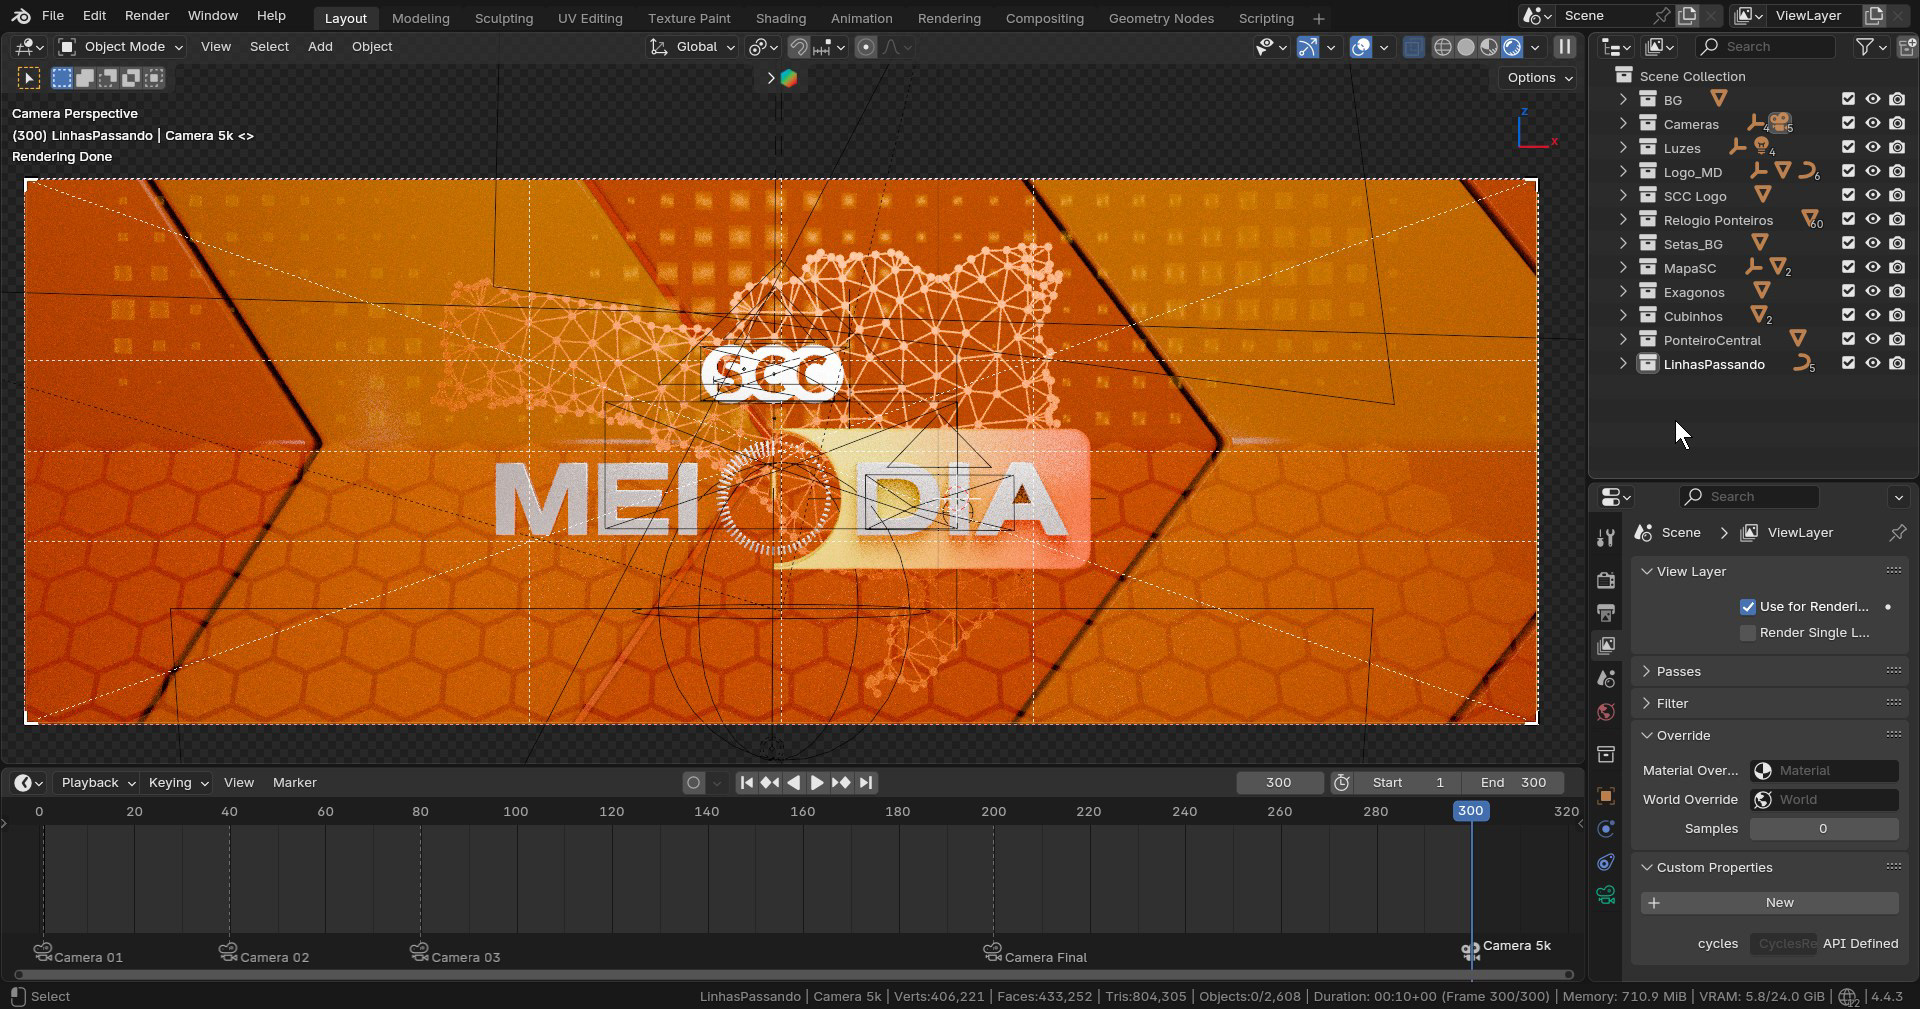1920x1009 pixels.
Task: Hide the Luzes collection in viewport
Action: click(1873, 148)
